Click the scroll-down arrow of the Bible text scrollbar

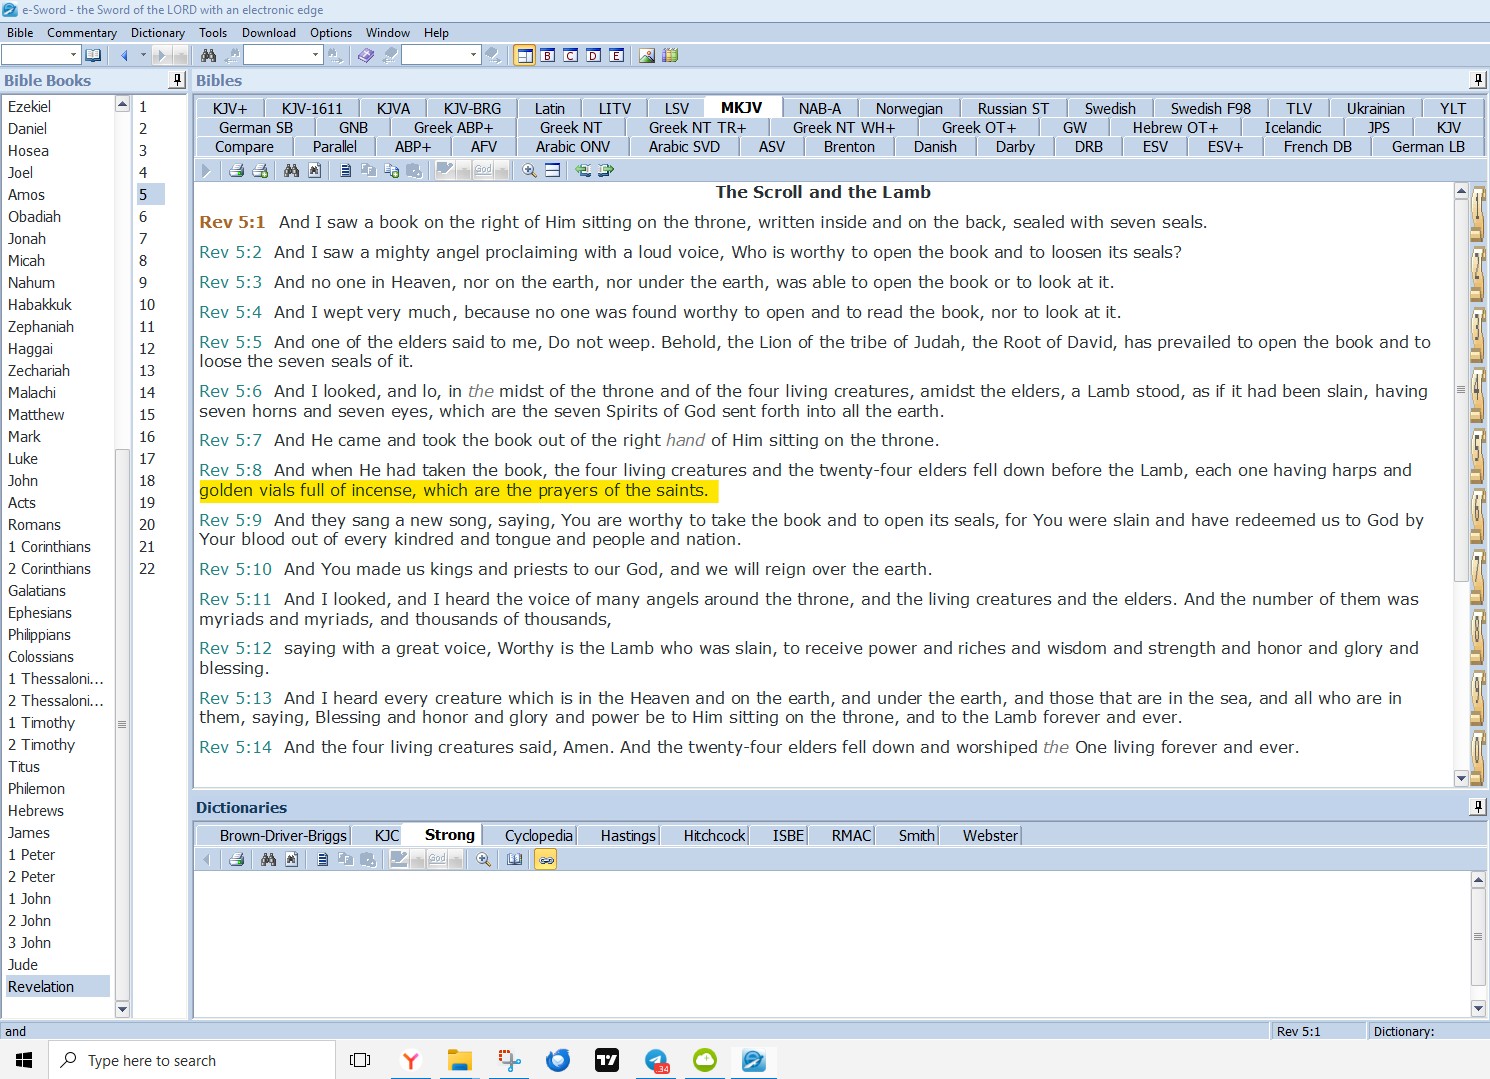[x=1461, y=778]
